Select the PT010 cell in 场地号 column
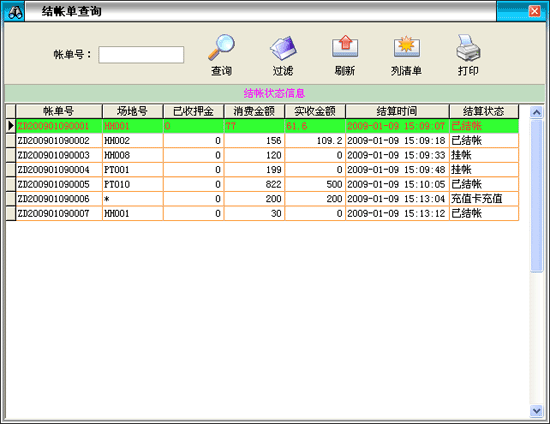 tap(133, 184)
